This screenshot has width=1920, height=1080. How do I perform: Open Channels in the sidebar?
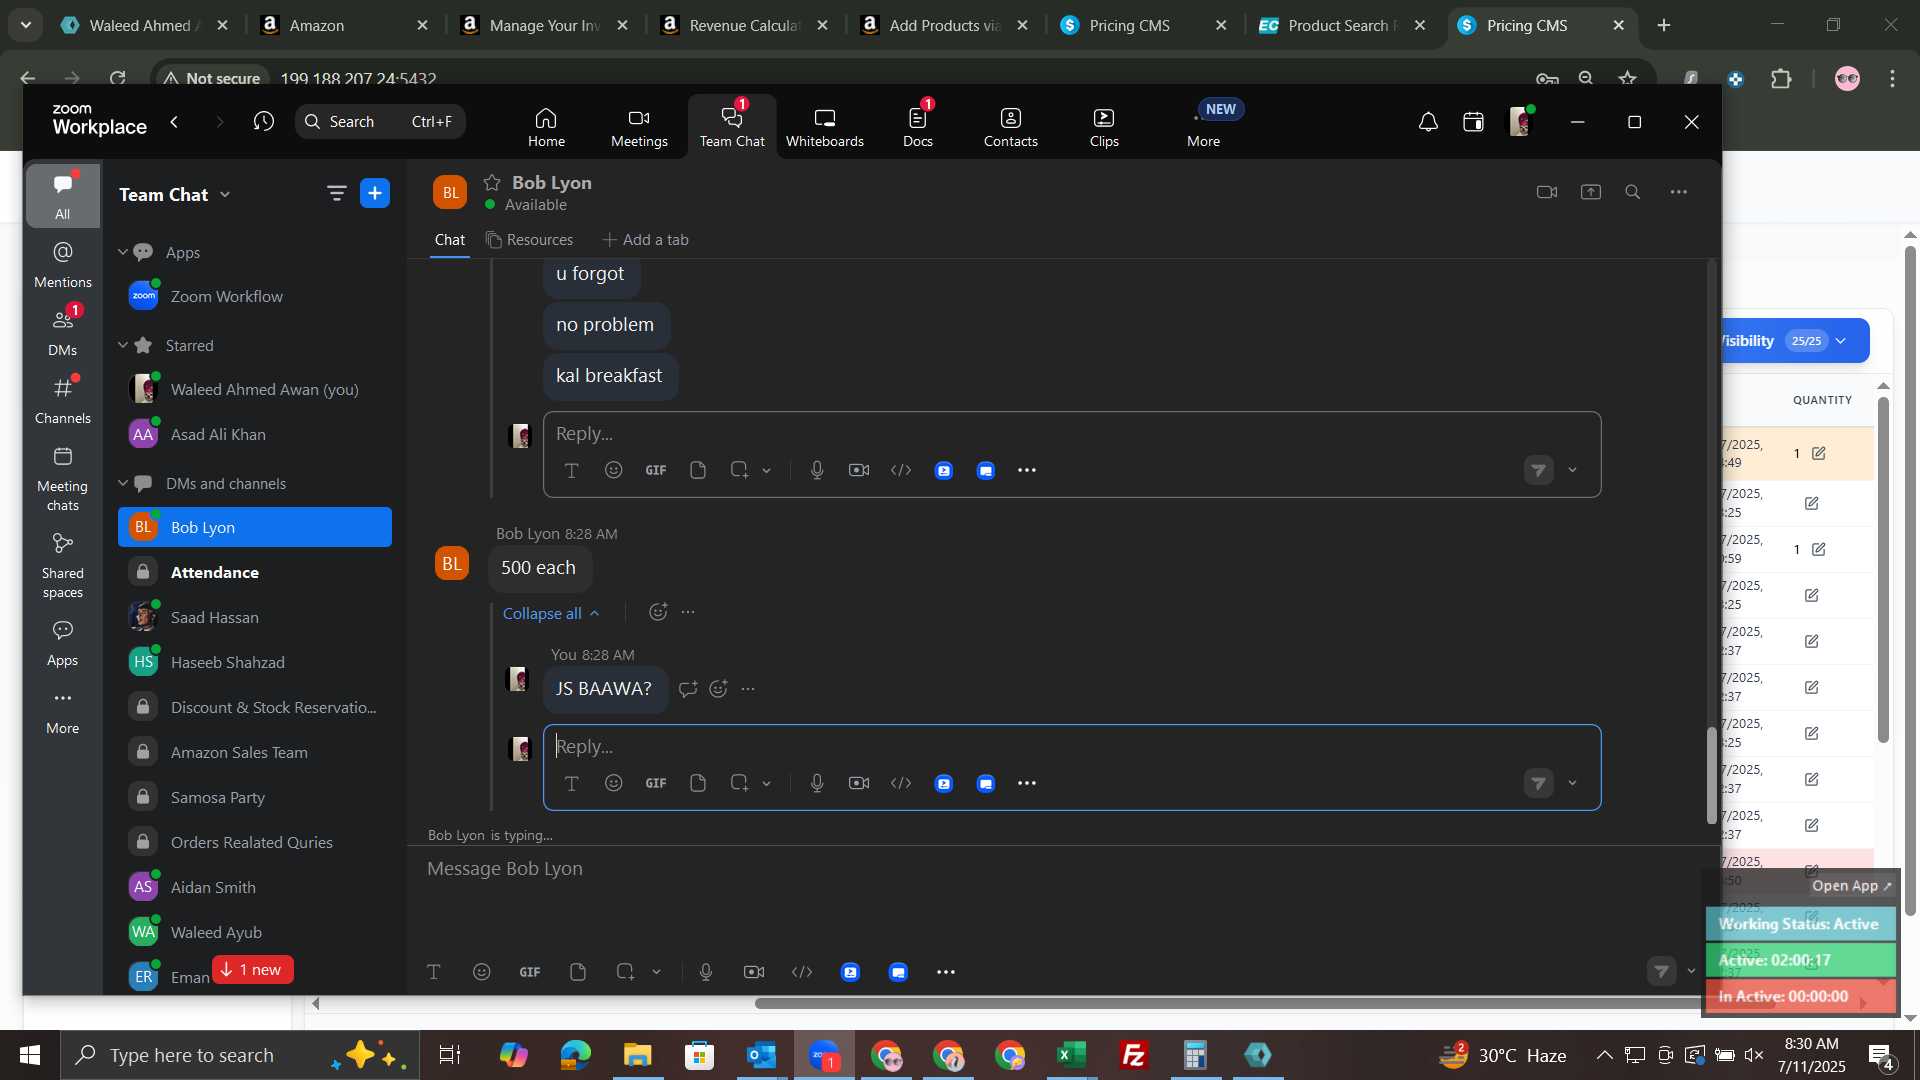tap(62, 400)
